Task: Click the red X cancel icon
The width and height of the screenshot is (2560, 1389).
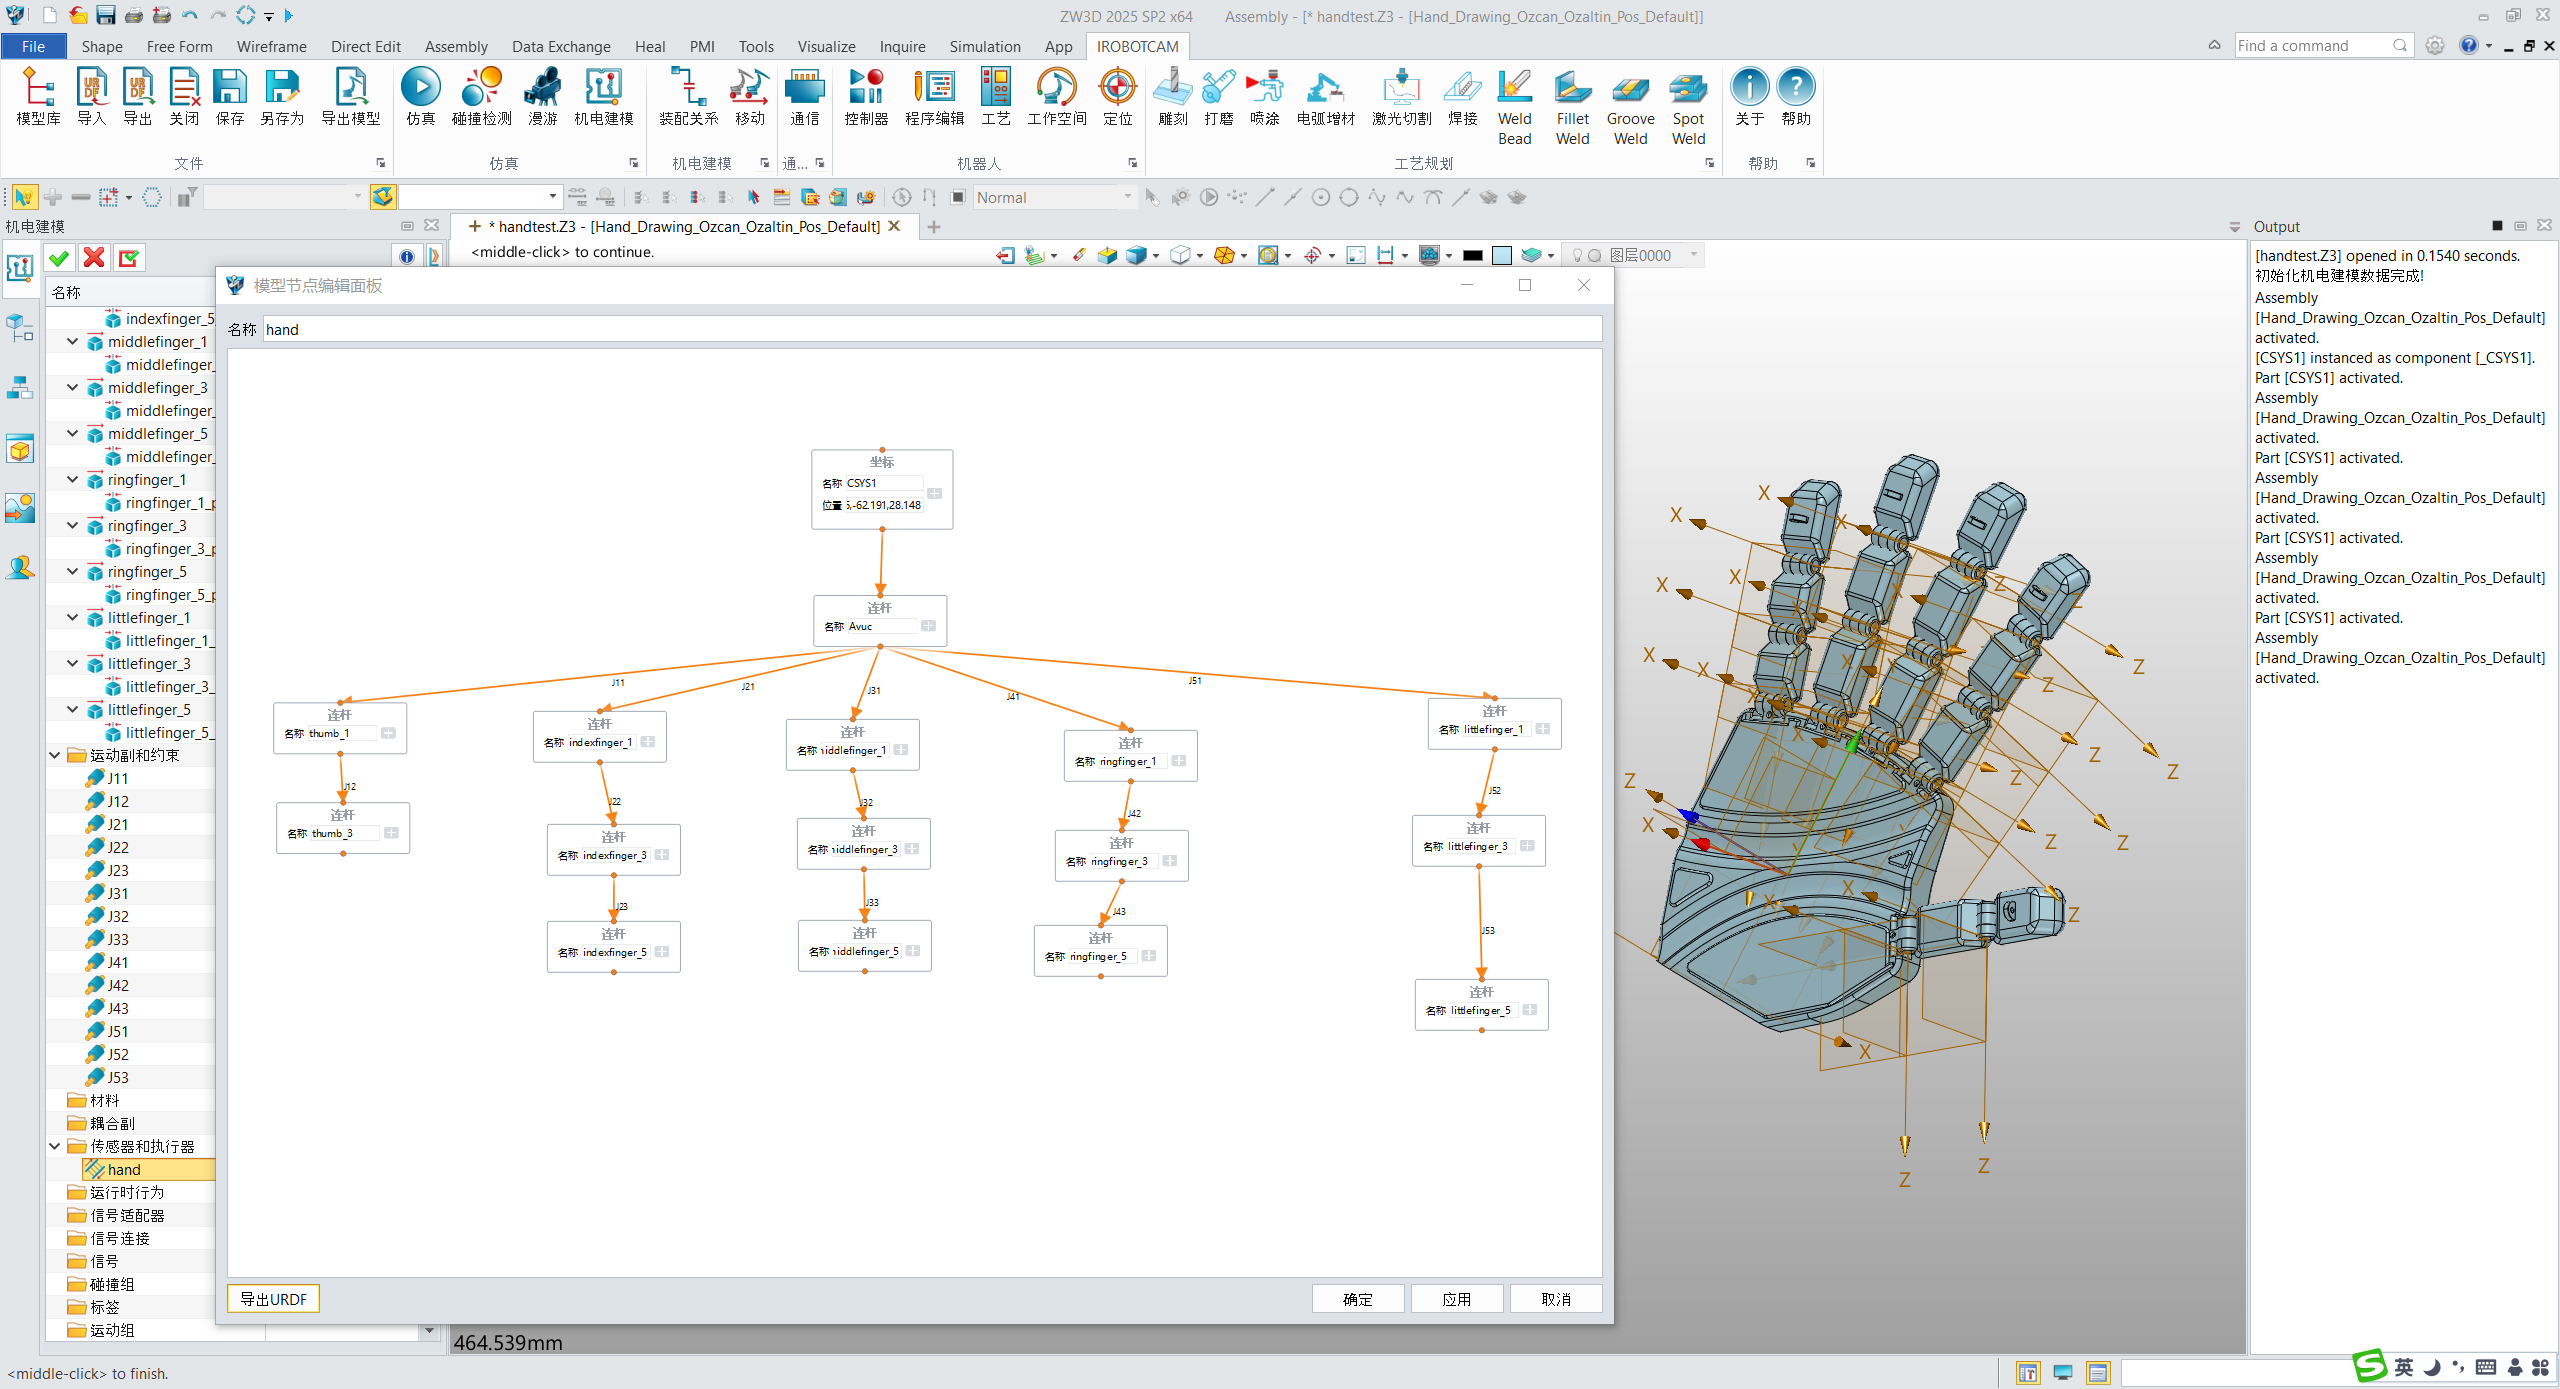Action: (x=94, y=258)
